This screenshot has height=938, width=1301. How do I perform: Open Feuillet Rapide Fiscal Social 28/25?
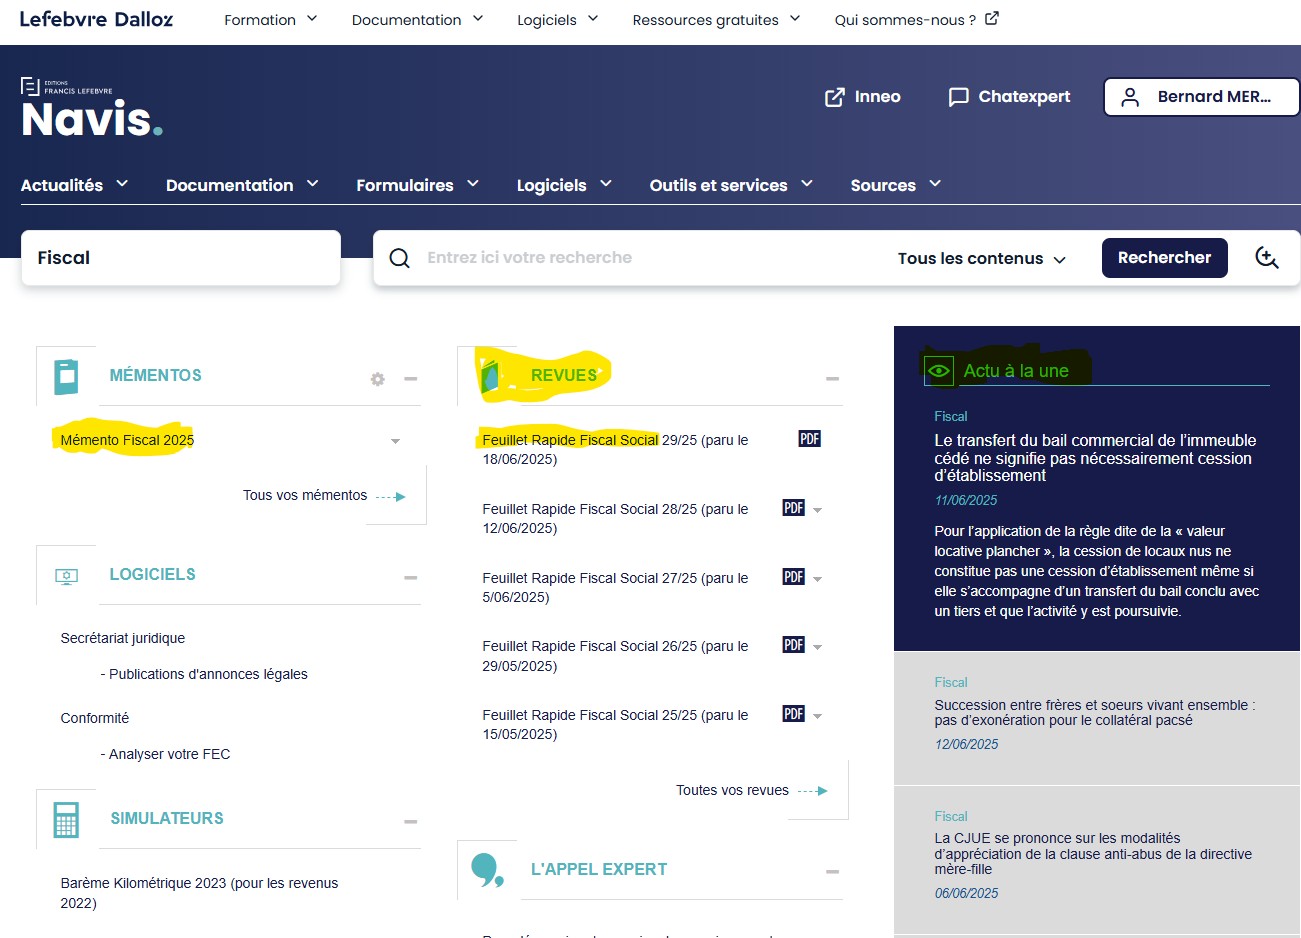coord(615,518)
